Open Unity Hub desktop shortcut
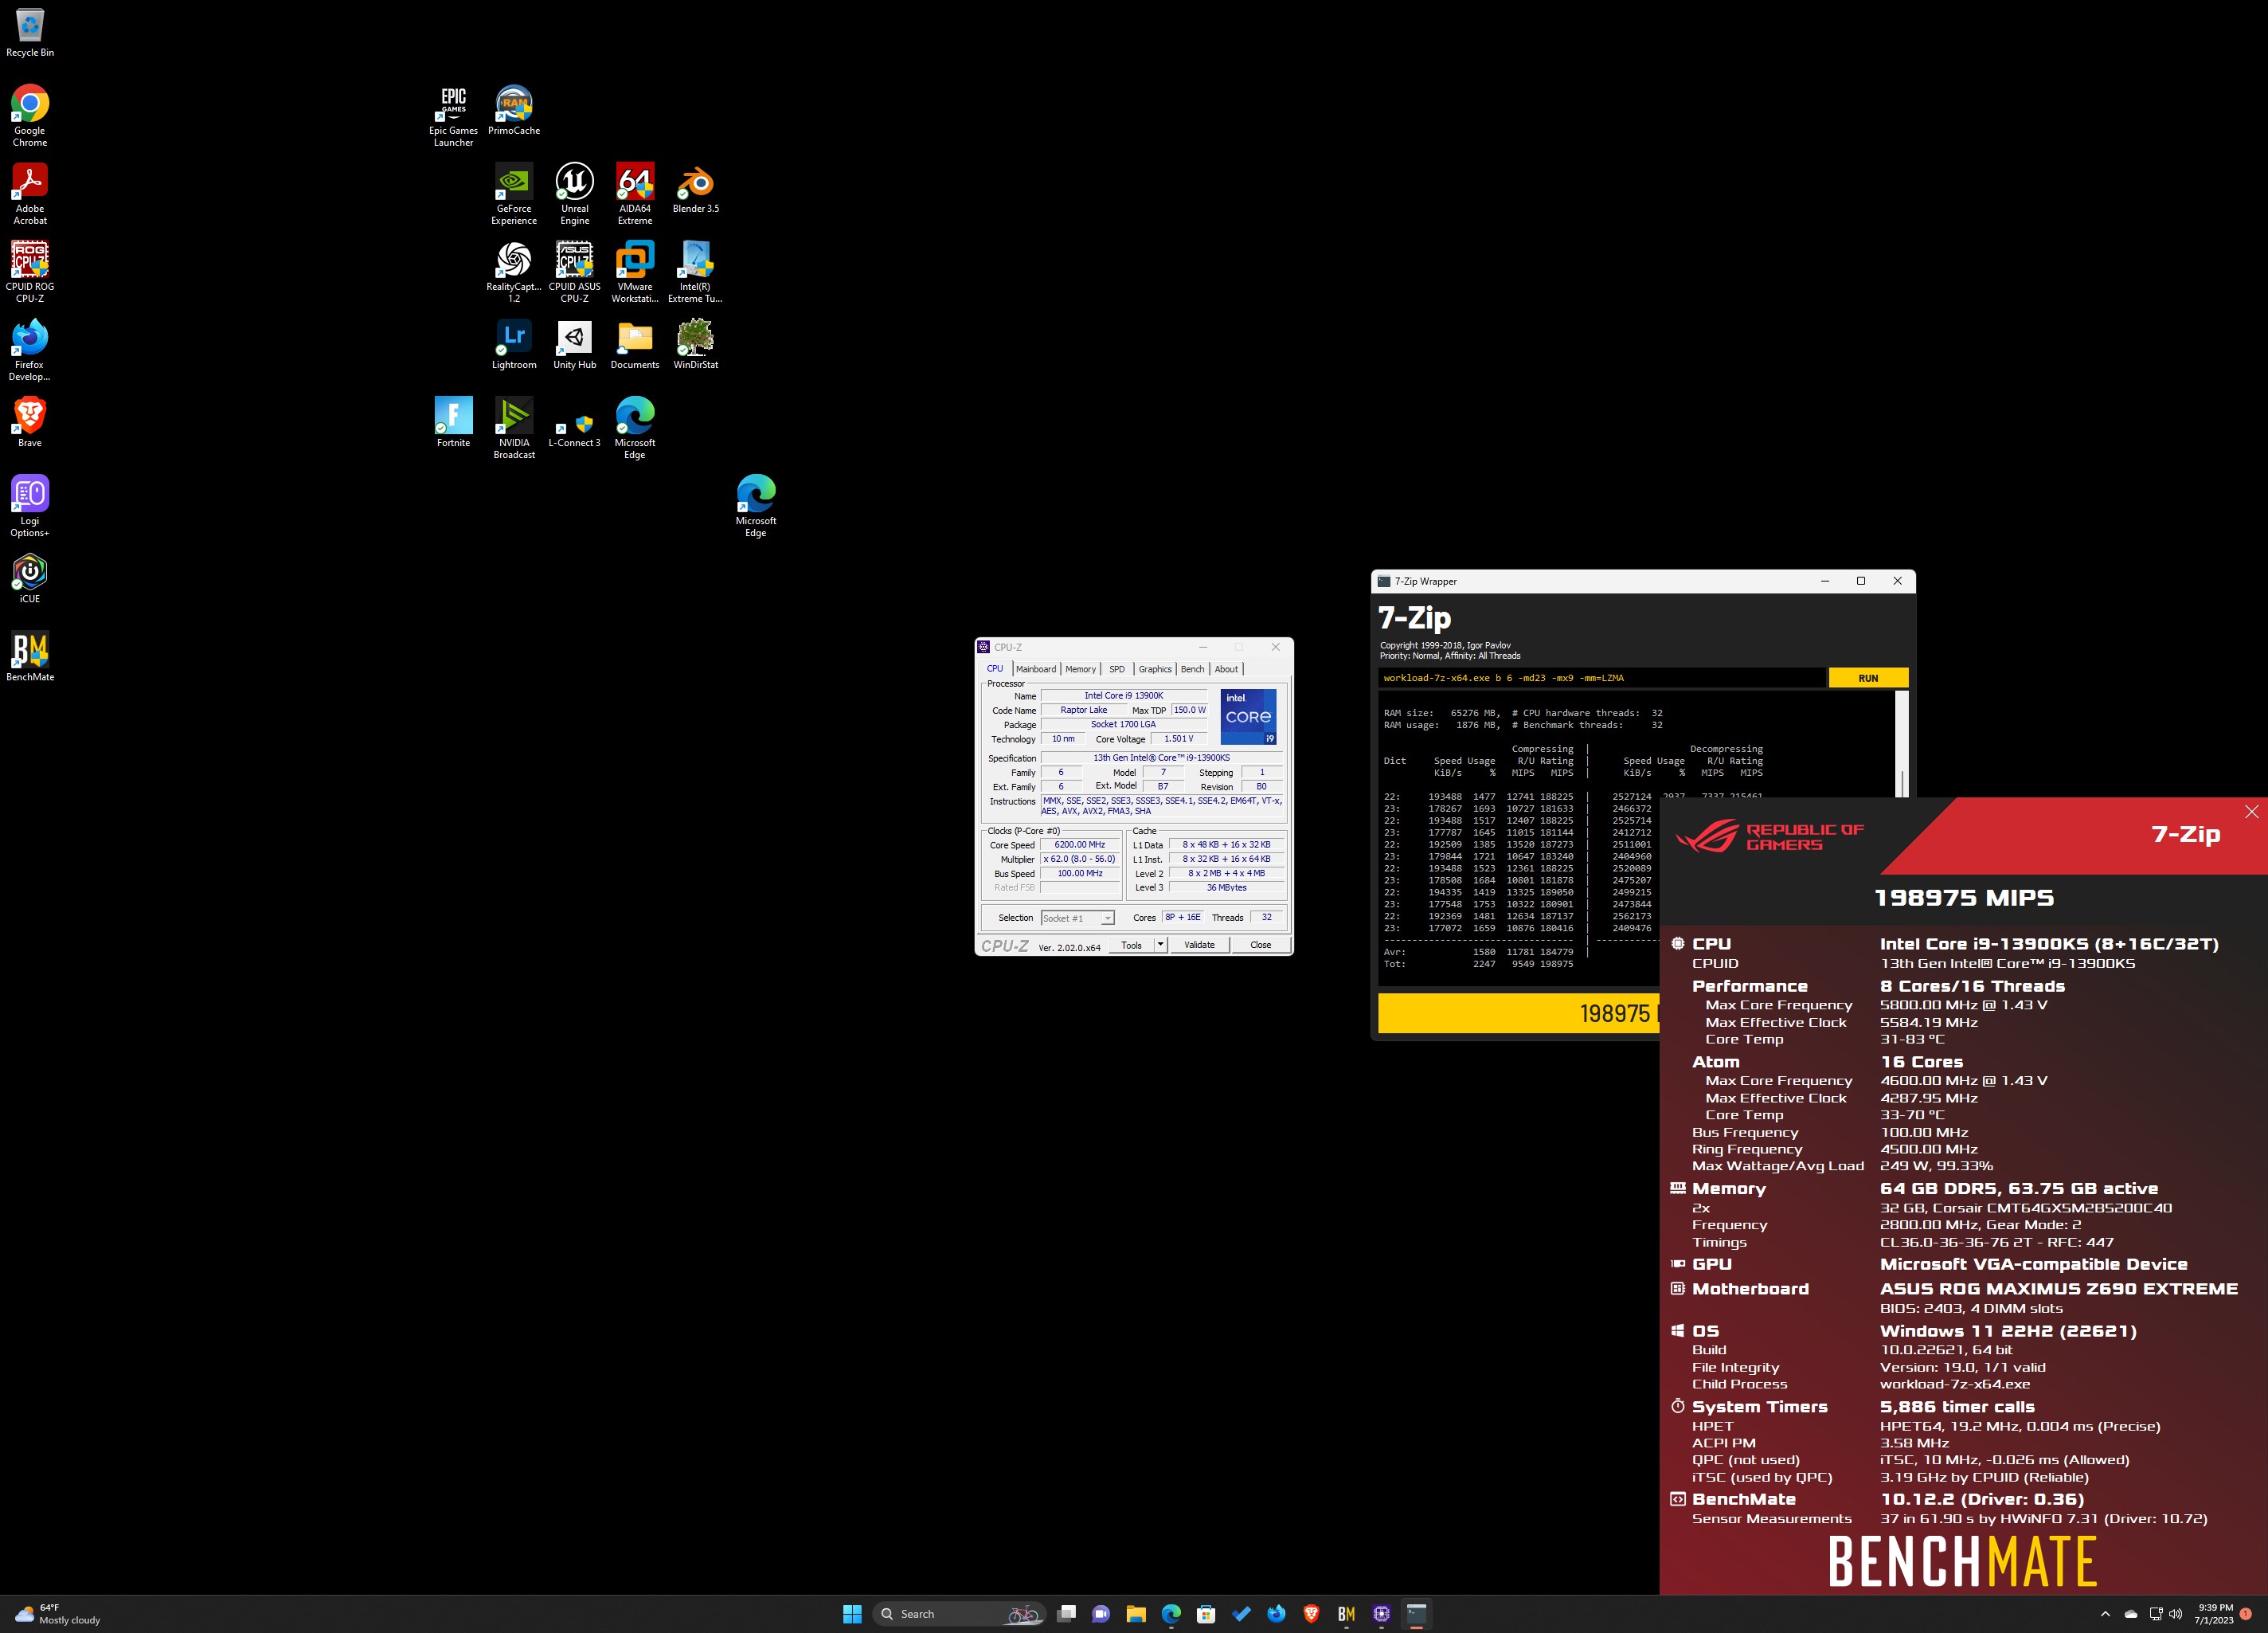2268x1633 pixels. click(x=575, y=344)
